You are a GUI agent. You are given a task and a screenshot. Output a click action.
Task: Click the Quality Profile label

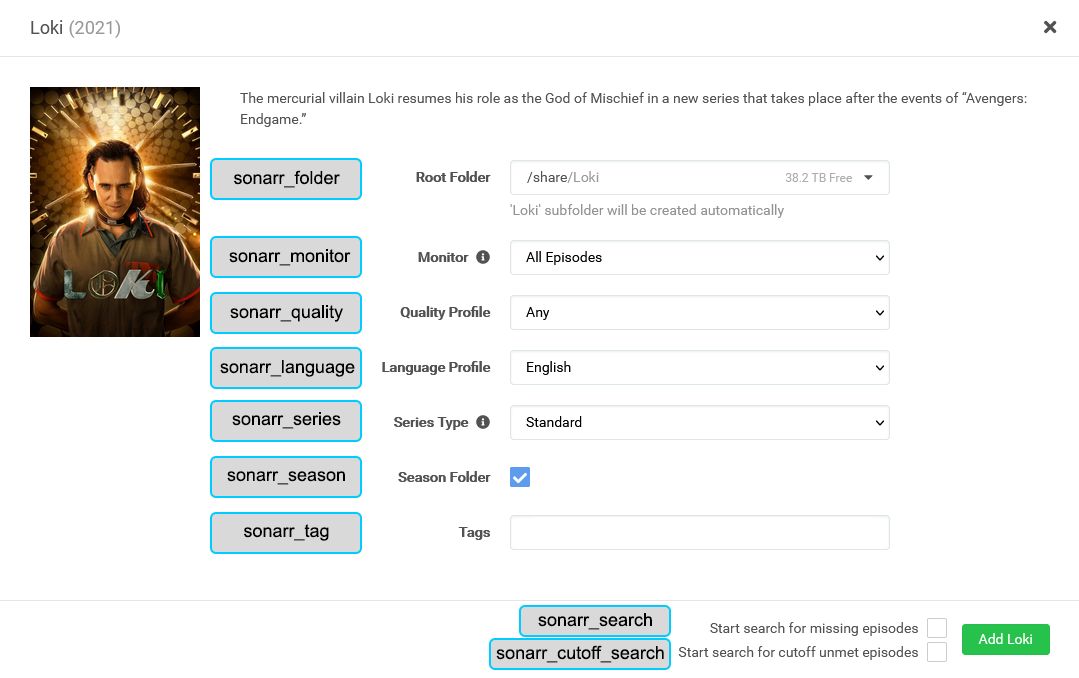coord(445,312)
